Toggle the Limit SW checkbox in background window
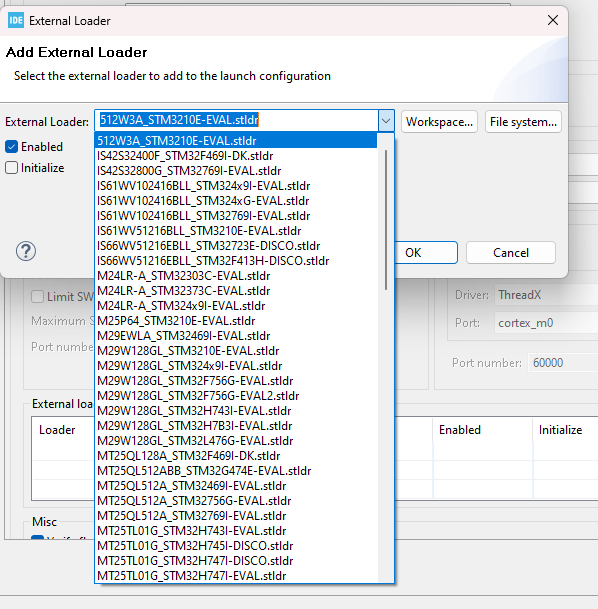 click(x=37, y=297)
